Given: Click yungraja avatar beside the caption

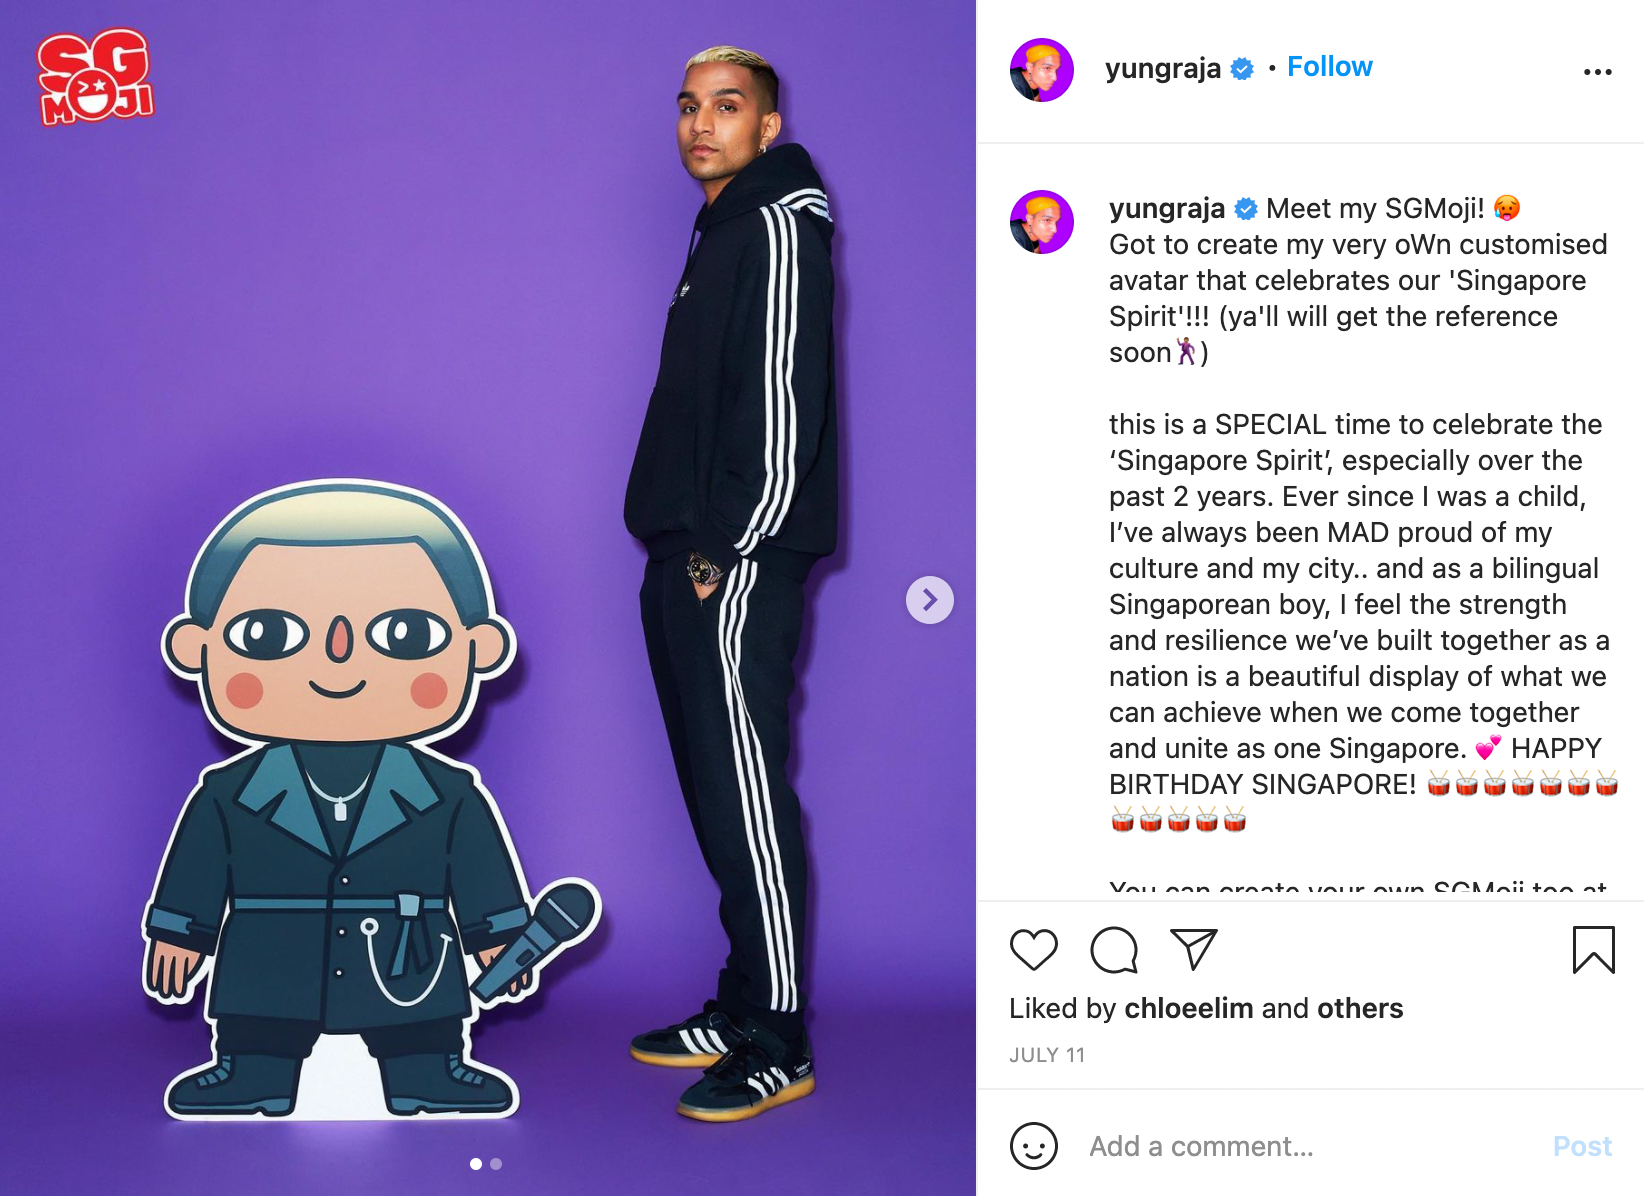Looking at the screenshot, I should (x=1041, y=222).
